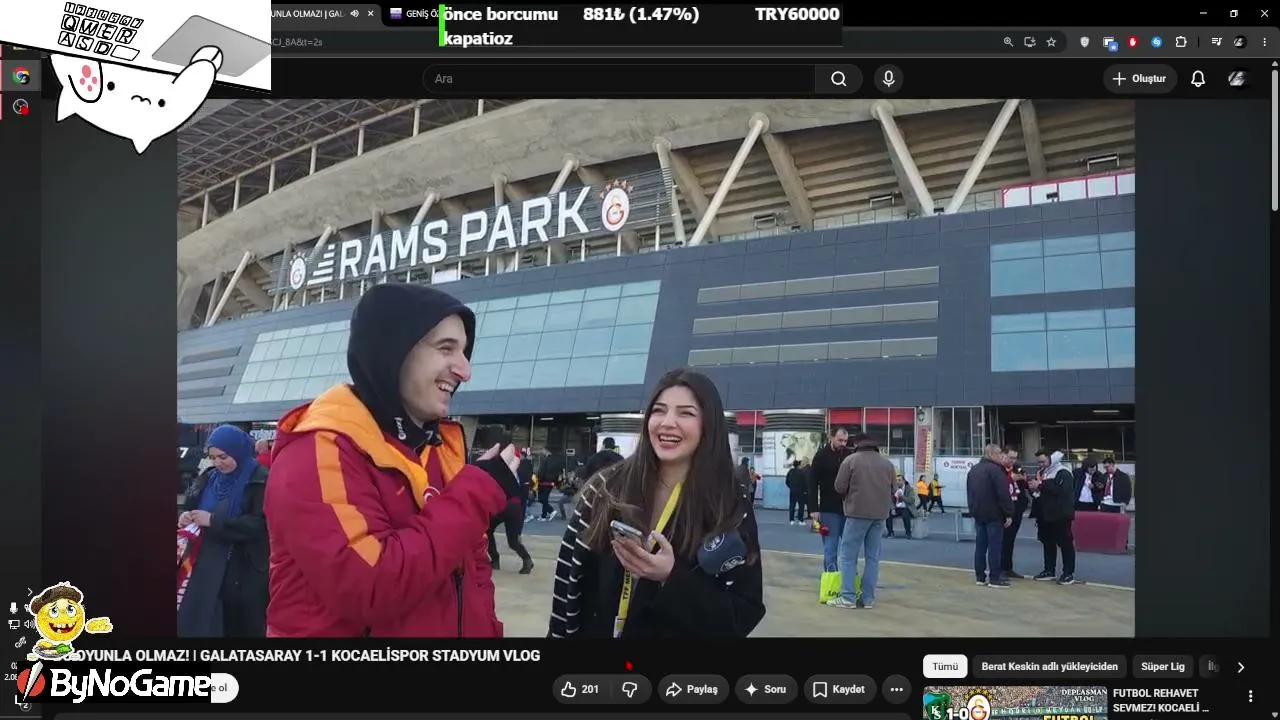Zoom the page with the magnifier icon
The height and width of the screenshot is (720, 1280).
click(x=1008, y=42)
